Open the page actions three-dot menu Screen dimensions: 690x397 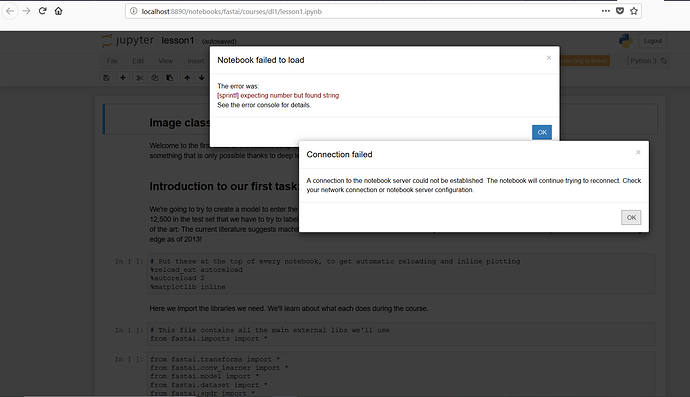point(606,11)
